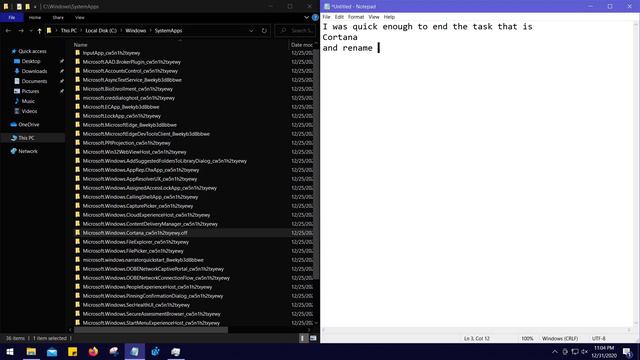Viewport: 640px width, 360px height.
Task: Switch to Notepad in the taskbar
Action: coord(134,351)
